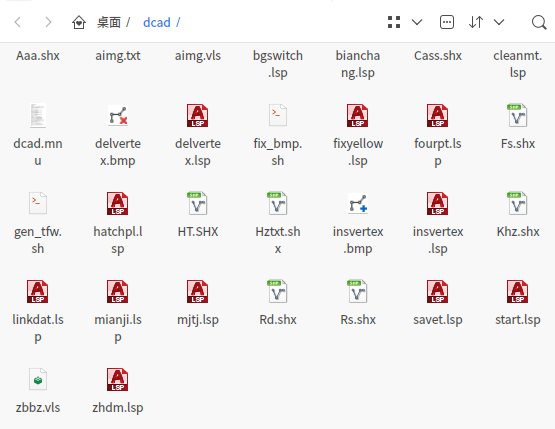Select the fourpt.lsp file icon
555x429 pixels.
(437, 115)
